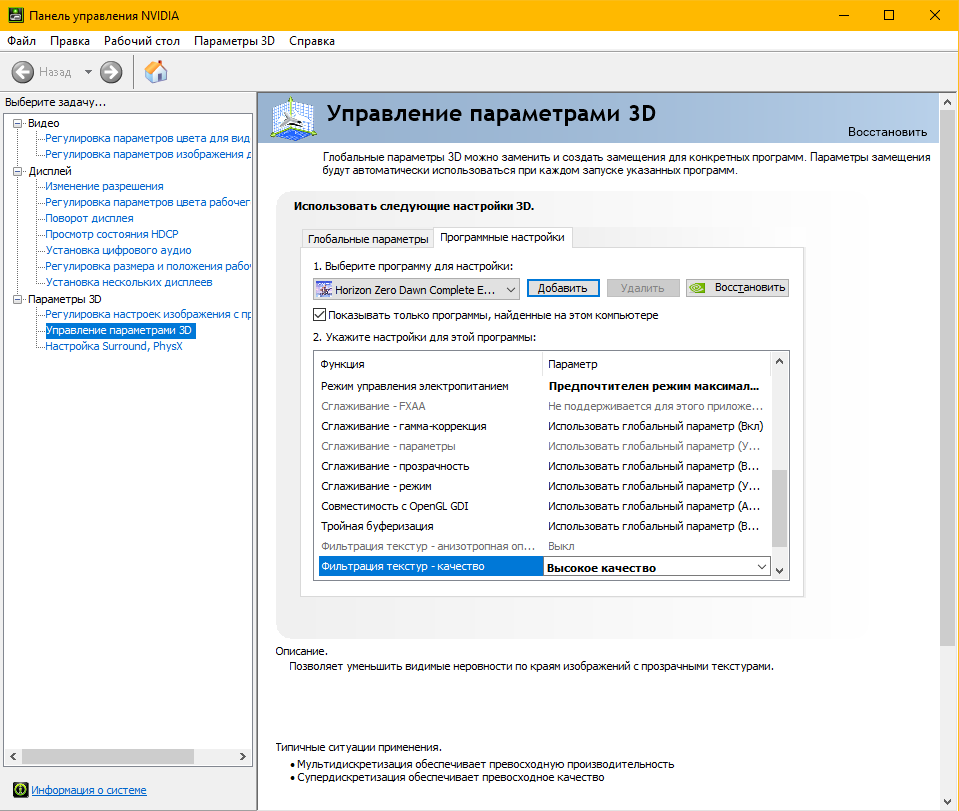Open the home page house icon
Screen dimensions: 959x811
156,72
